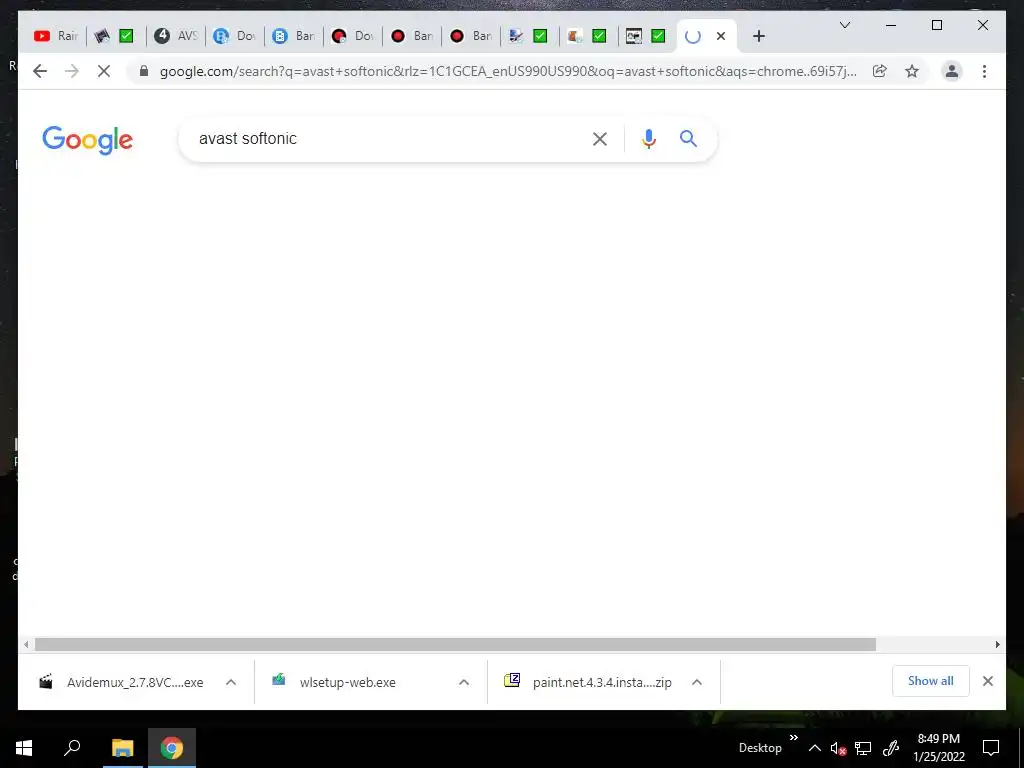
Task: Submit search with the magnifier icon
Action: coord(688,138)
